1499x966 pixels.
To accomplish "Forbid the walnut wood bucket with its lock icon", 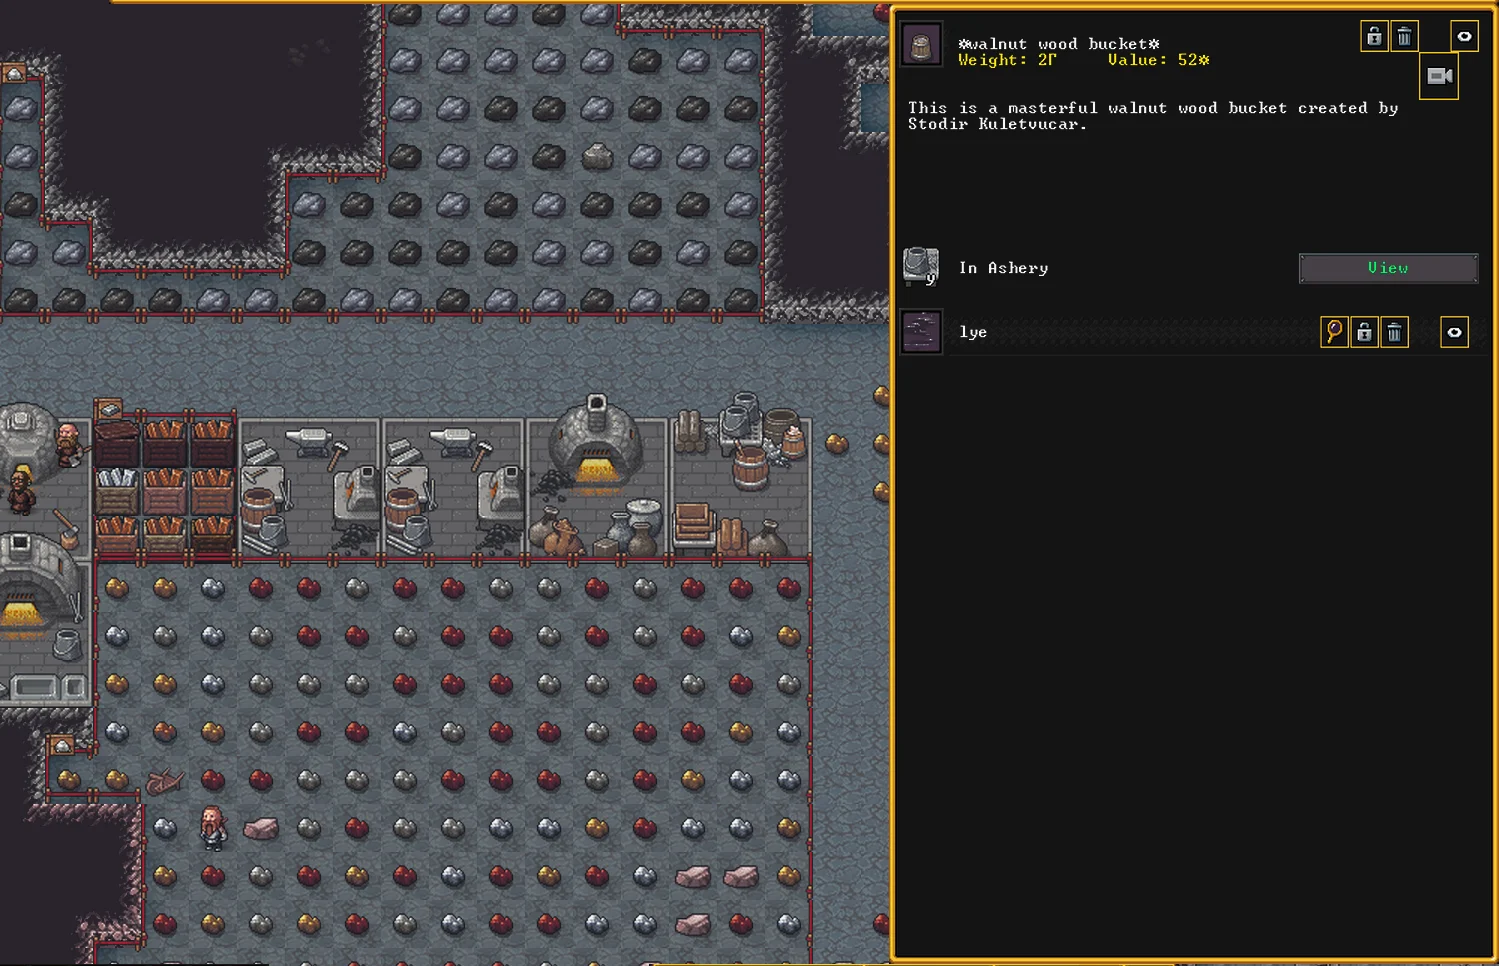I will click(x=1374, y=37).
